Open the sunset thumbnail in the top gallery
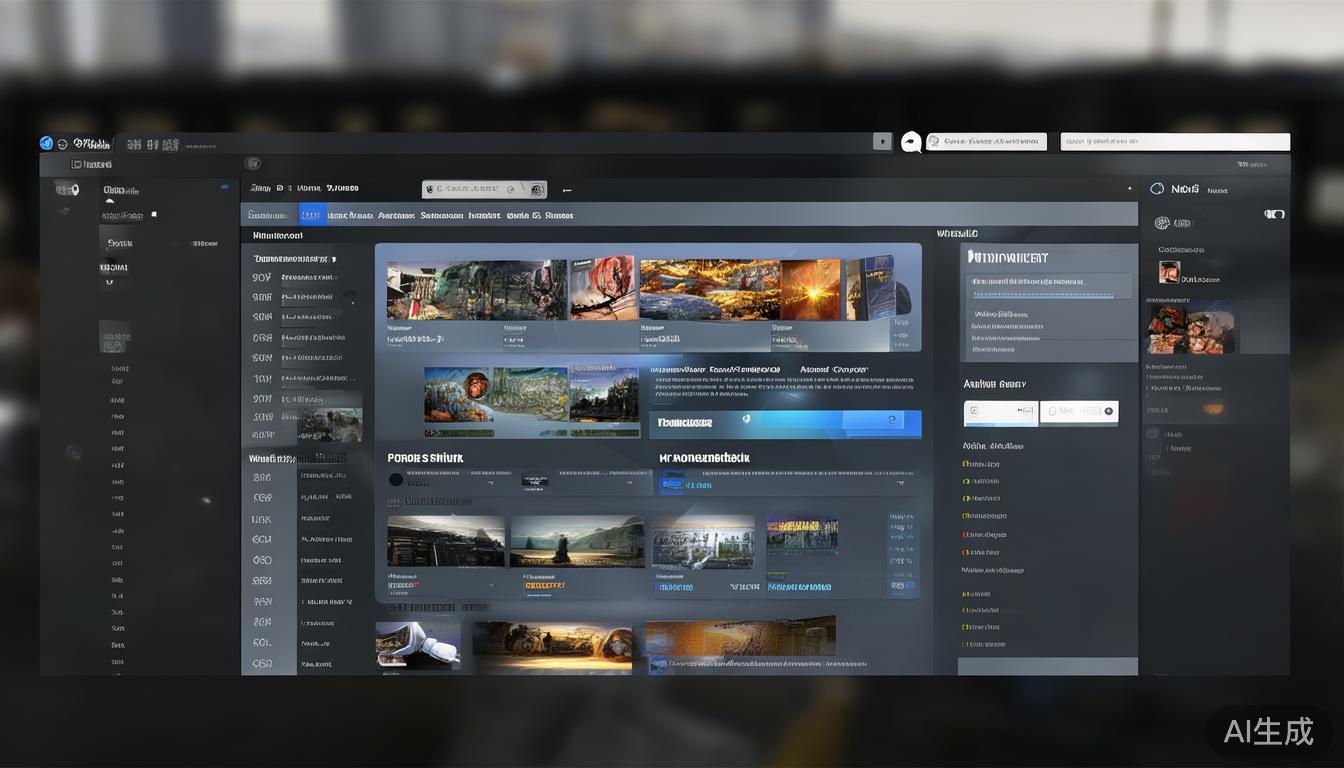Image resolution: width=1344 pixels, height=768 pixels. (810, 290)
